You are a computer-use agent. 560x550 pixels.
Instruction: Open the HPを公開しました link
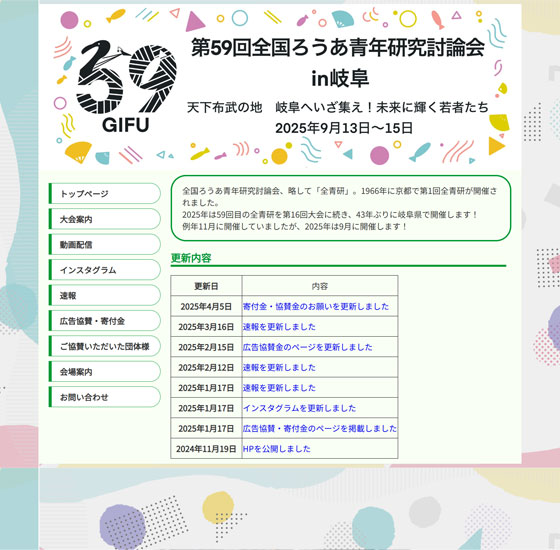tap(276, 449)
